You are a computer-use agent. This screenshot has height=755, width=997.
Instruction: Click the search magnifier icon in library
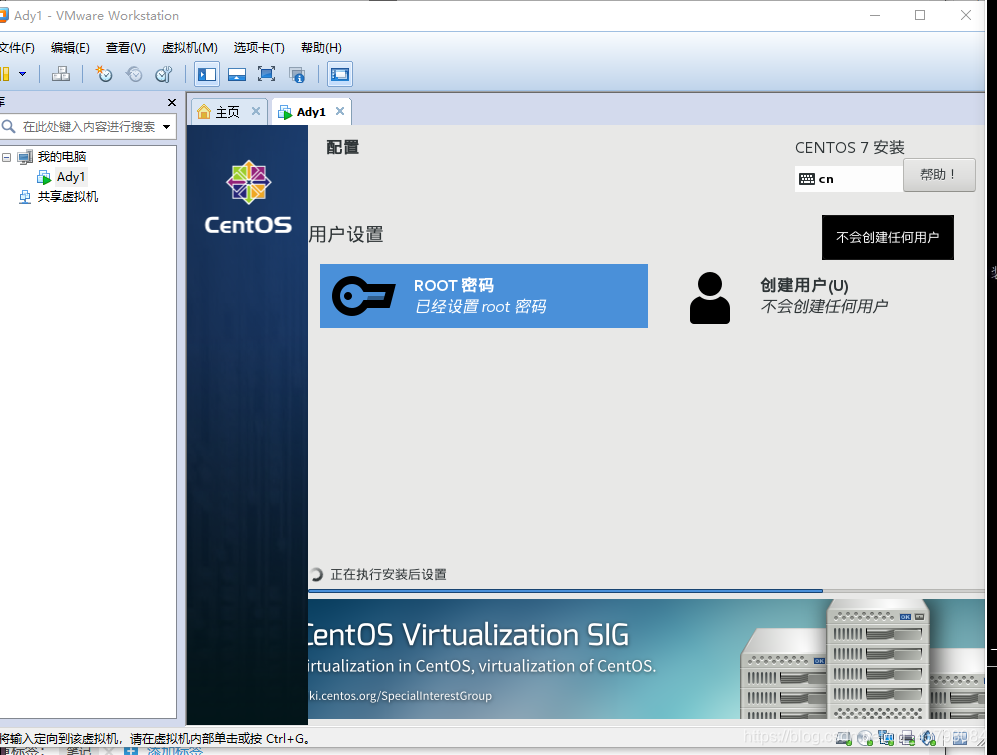(x=8, y=127)
